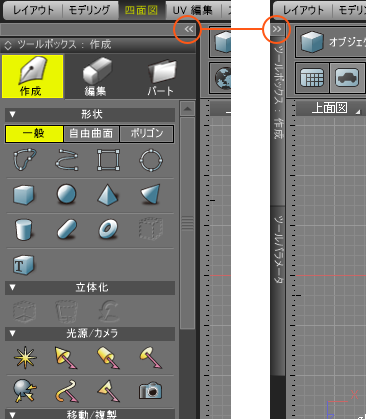
Task: Open the UV 編集 tab
Action: (192, 11)
